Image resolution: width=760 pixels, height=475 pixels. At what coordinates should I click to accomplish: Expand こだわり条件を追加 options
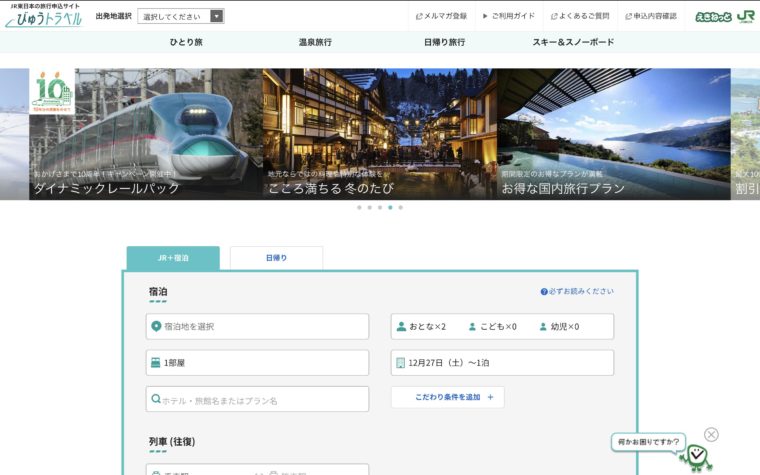pos(447,398)
